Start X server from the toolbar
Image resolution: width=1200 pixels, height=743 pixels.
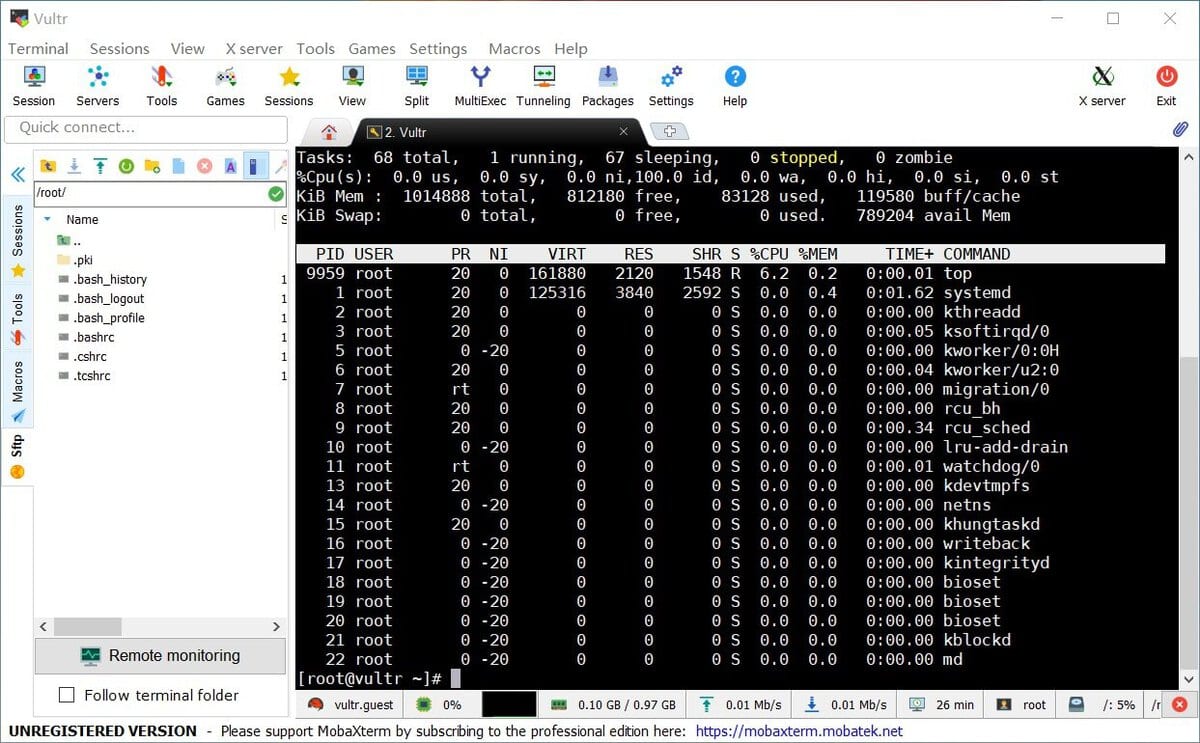click(x=1102, y=85)
